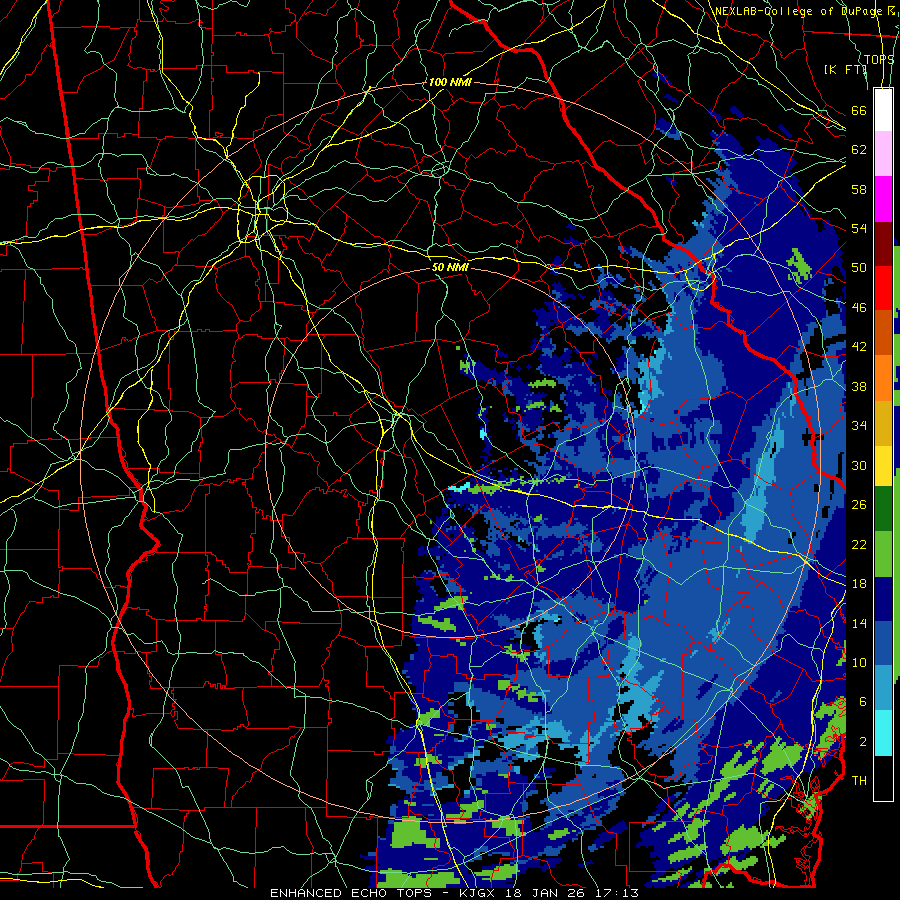This screenshot has height=900, width=900.
Task: Click the "TOPS" legend title
Action: tap(879, 59)
